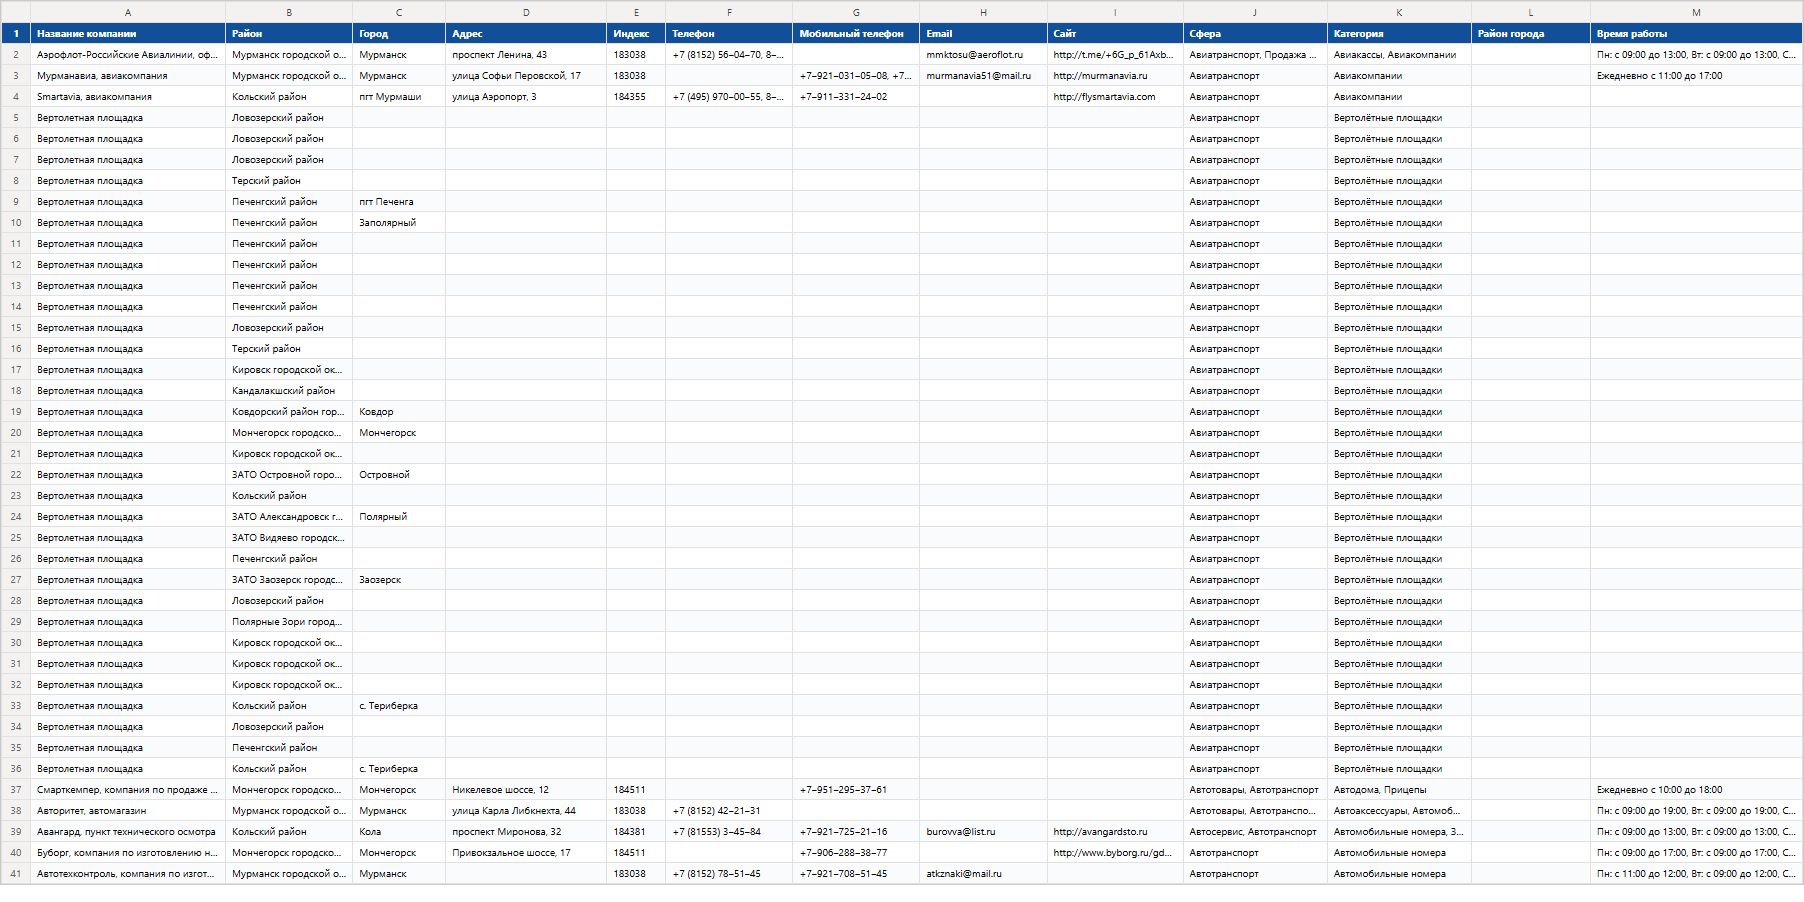
Task: Select the 'Smartavia, авиакомпания' cell
Action: click(x=128, y=97)
